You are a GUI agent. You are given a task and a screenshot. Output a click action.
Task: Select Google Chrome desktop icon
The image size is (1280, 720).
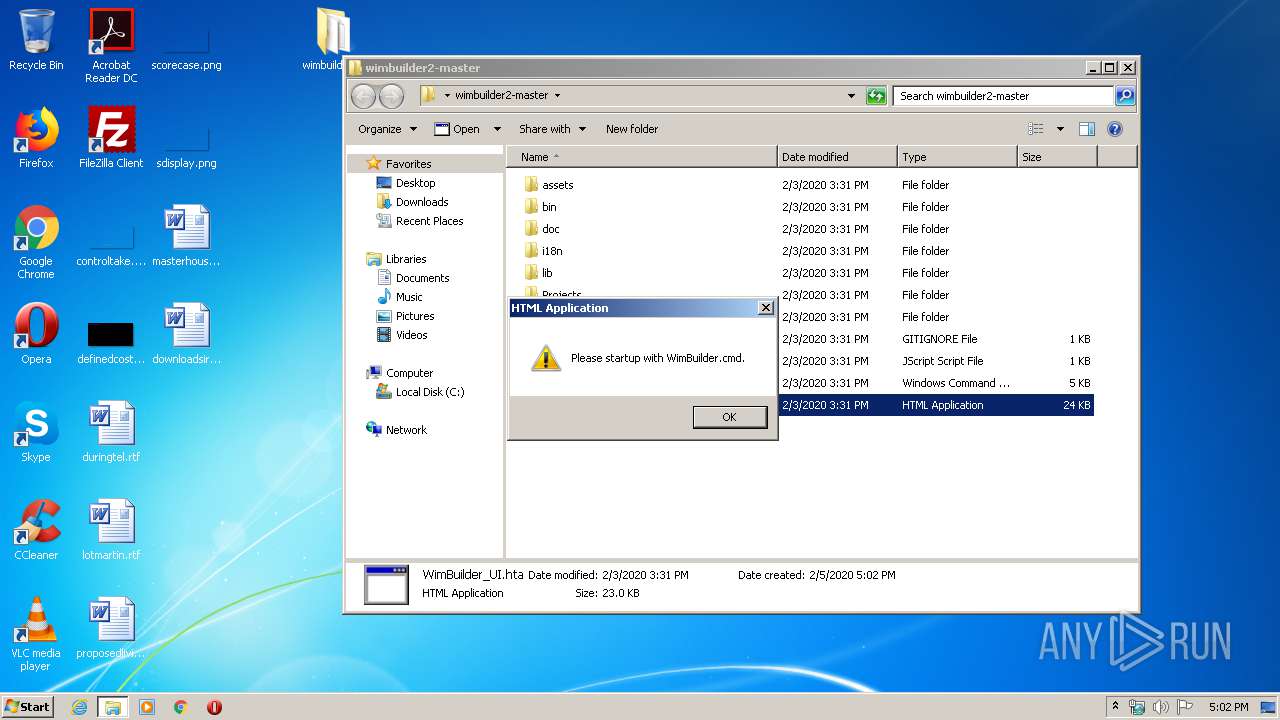36,241
